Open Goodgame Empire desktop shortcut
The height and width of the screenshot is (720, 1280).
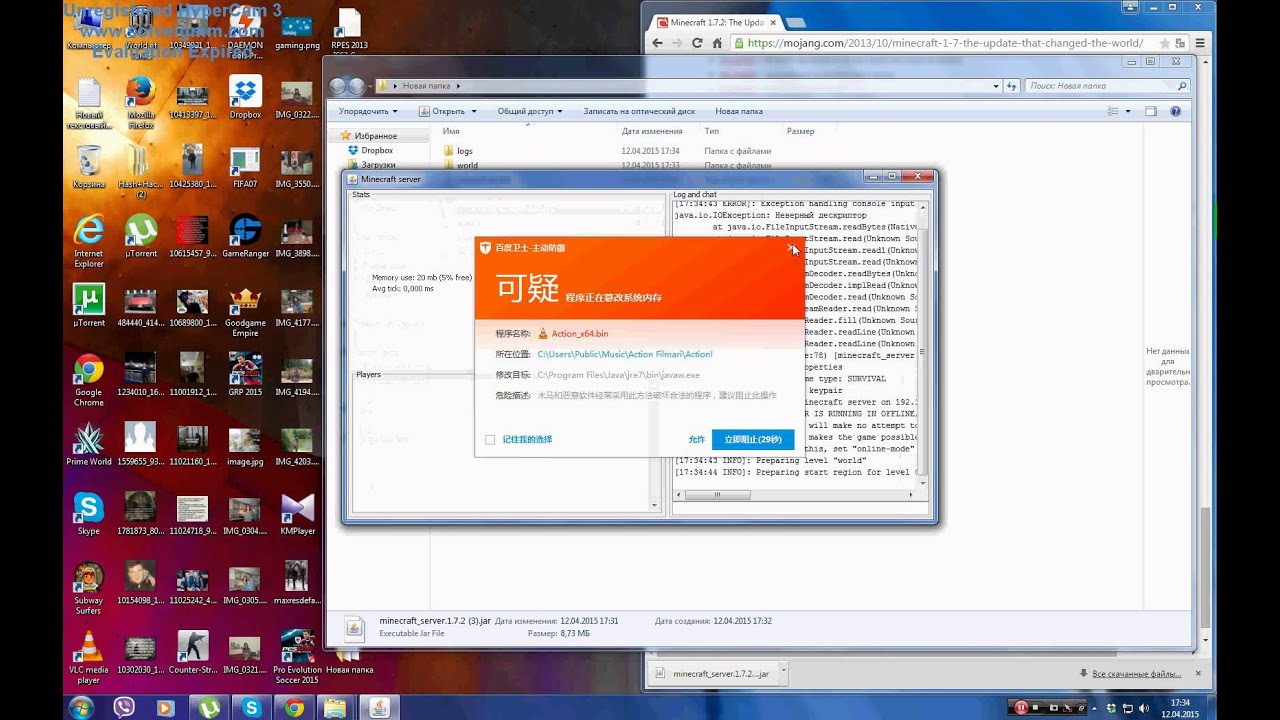(245, 311)
